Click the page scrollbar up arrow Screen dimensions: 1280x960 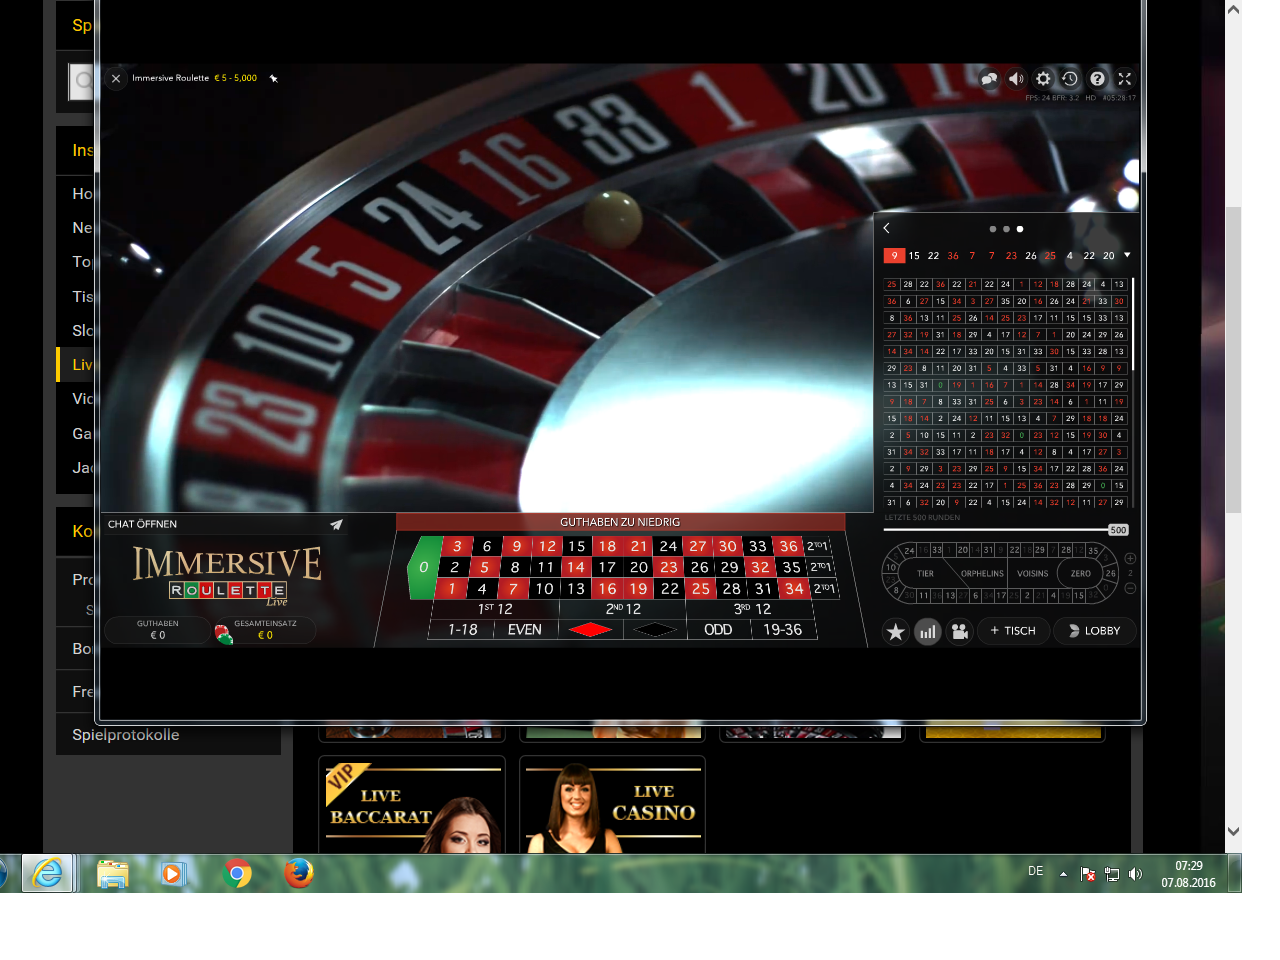click(x=1234, y=9)
